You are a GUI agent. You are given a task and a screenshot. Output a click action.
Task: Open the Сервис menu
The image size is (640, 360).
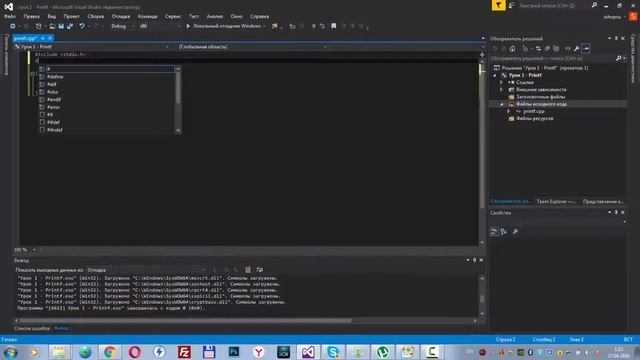173,16
